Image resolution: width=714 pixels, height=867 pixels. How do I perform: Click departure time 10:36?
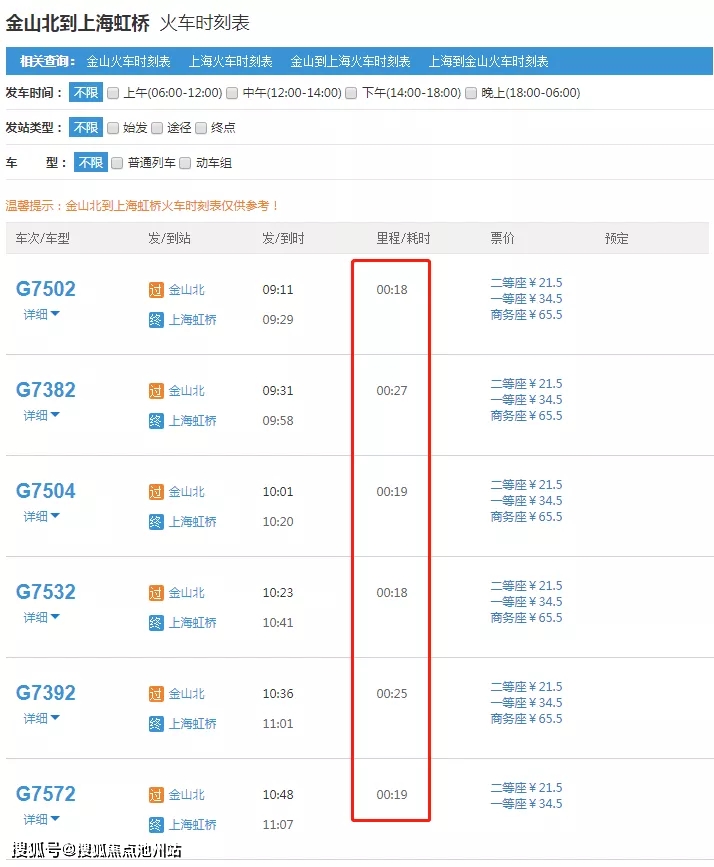(x=278, y=694)
